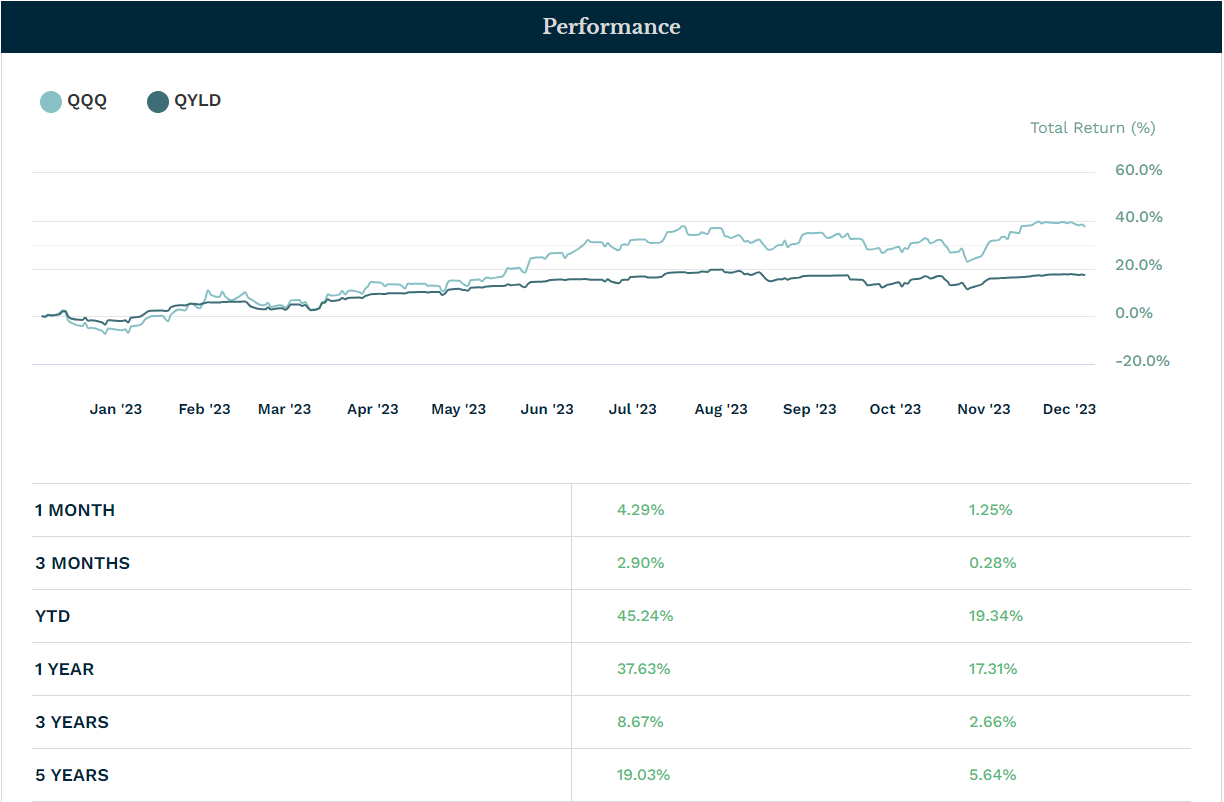Toggle the QQQ legend circle
Screen dimensions: 1224x802
tap(51, 101)
